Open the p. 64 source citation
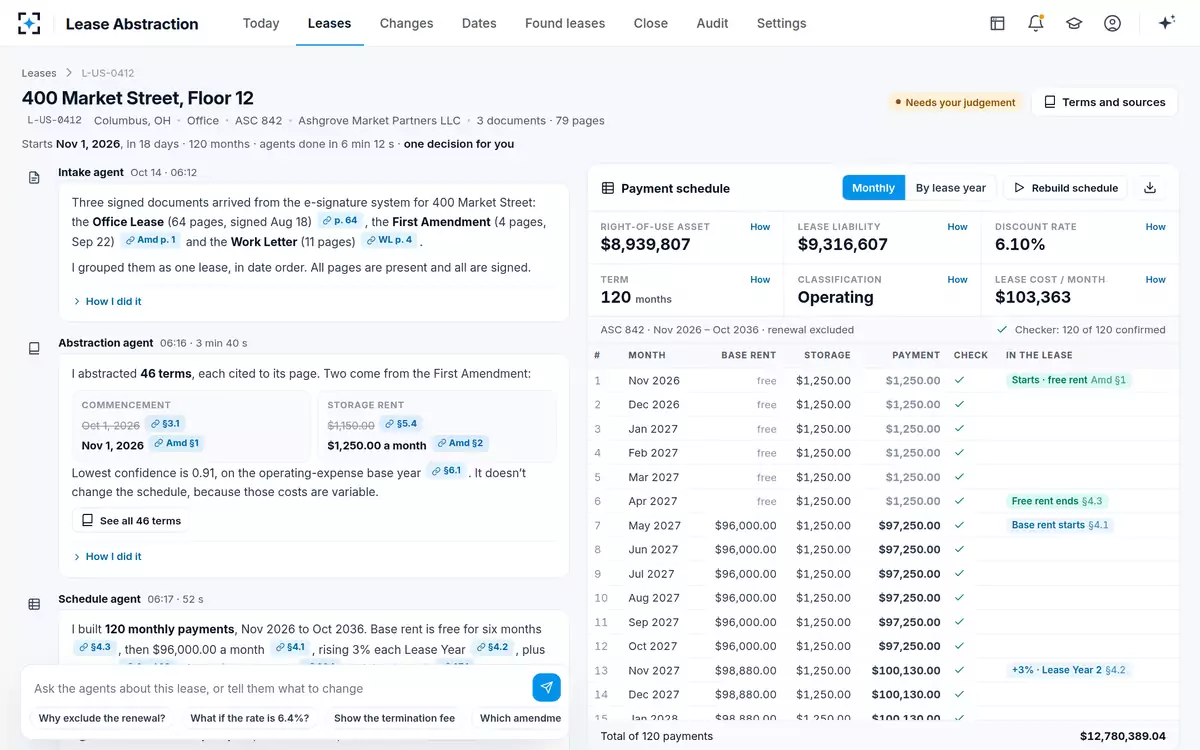Viewport: 1200px width, 750px height. click(x=340, y=221)
